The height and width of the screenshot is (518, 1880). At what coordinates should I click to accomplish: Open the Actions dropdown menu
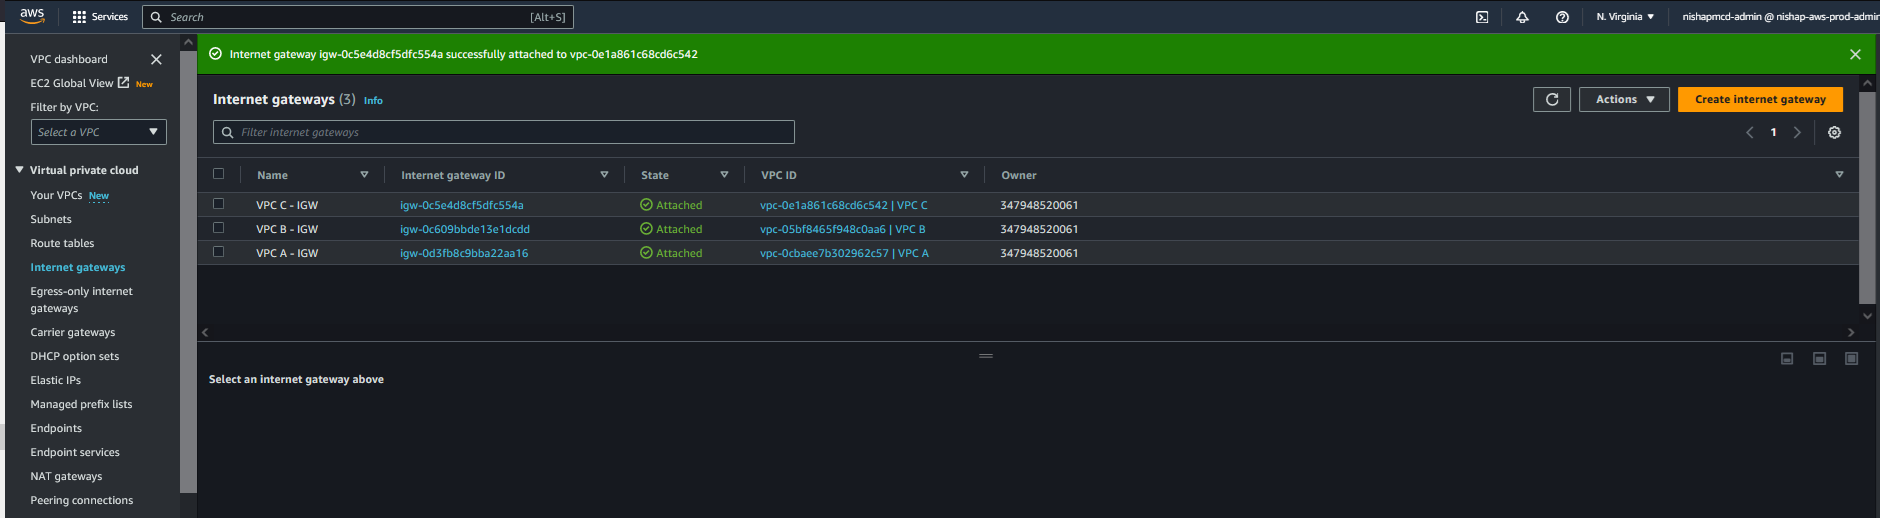click(1624, 100)
